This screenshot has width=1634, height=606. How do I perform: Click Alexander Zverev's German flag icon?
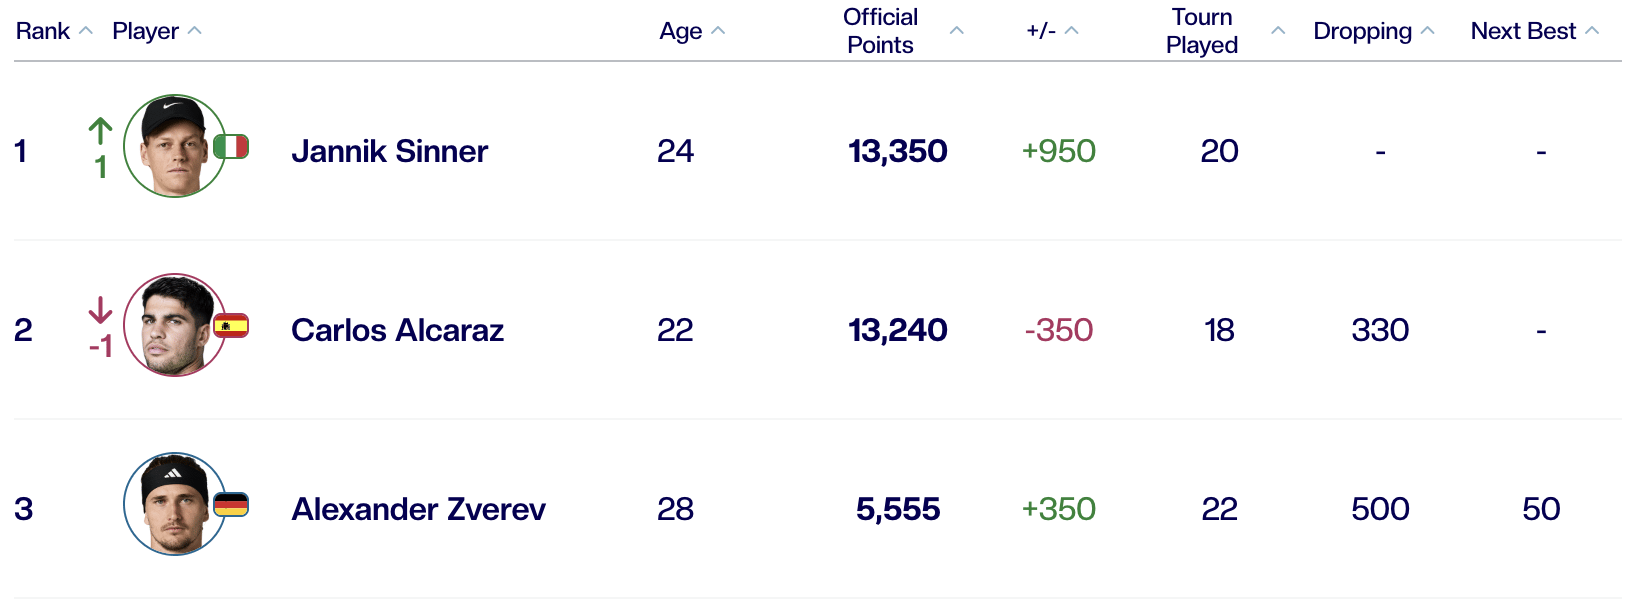tap(231, 505)
